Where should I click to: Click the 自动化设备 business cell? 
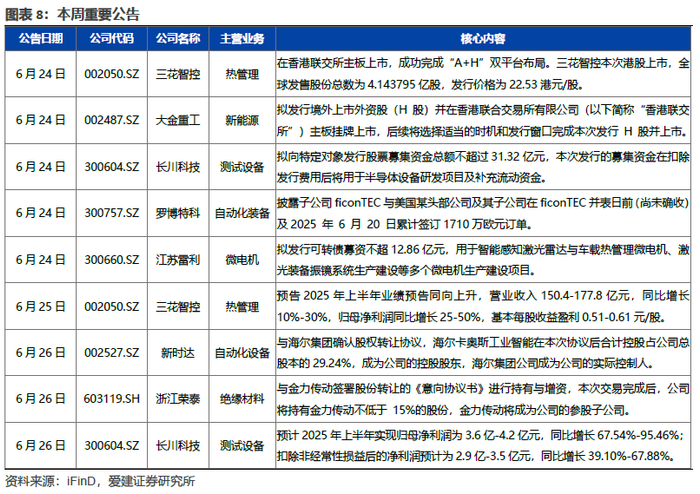tap(242, 353)
